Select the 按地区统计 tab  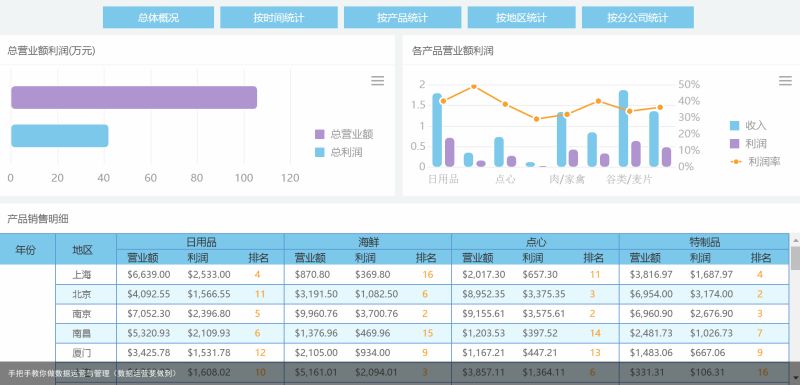[521, 17]
